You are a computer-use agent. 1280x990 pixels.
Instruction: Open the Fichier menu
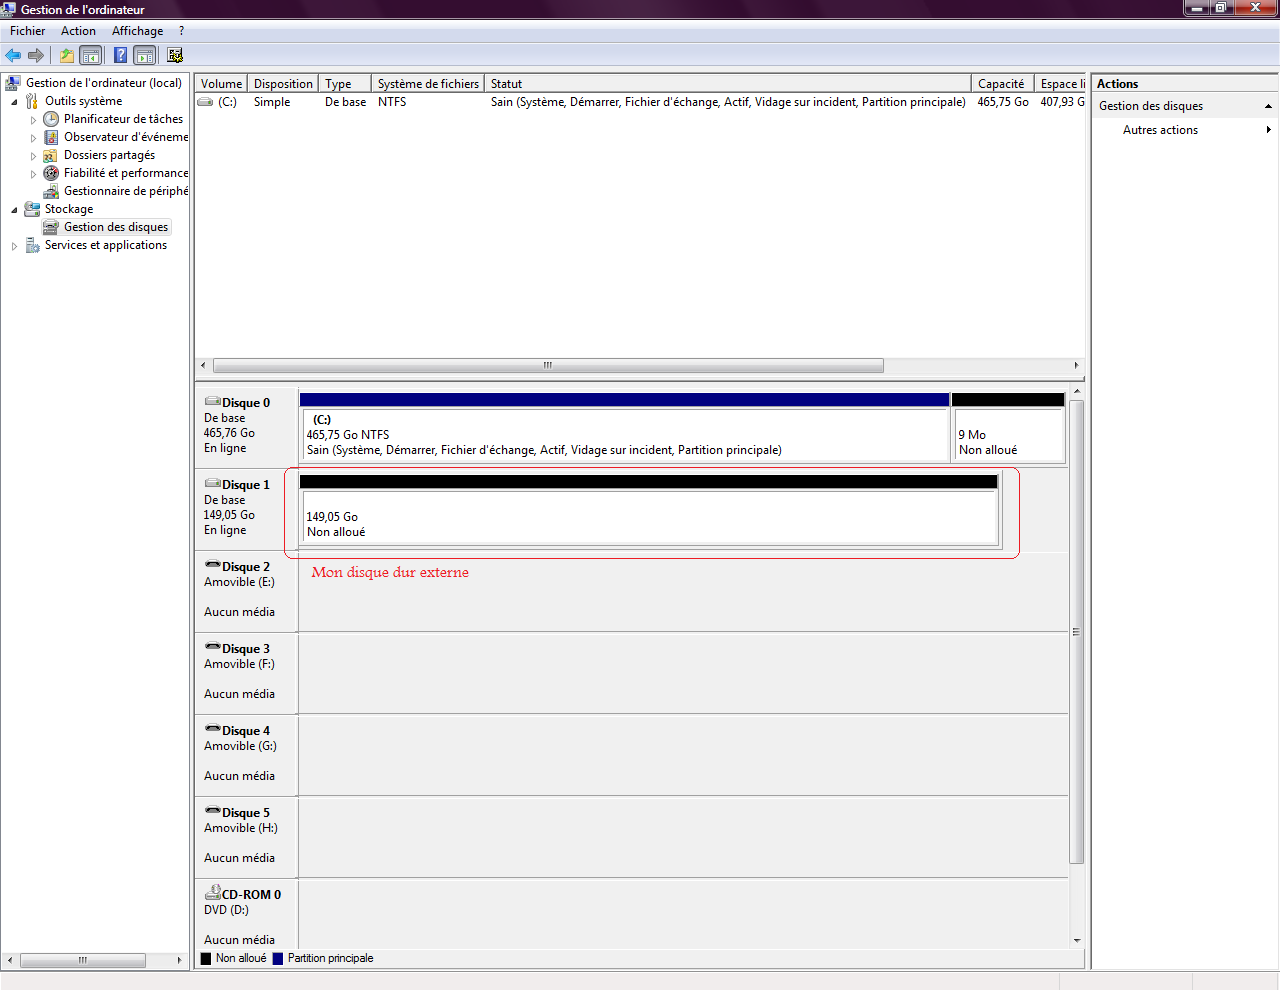pos(28,31)
